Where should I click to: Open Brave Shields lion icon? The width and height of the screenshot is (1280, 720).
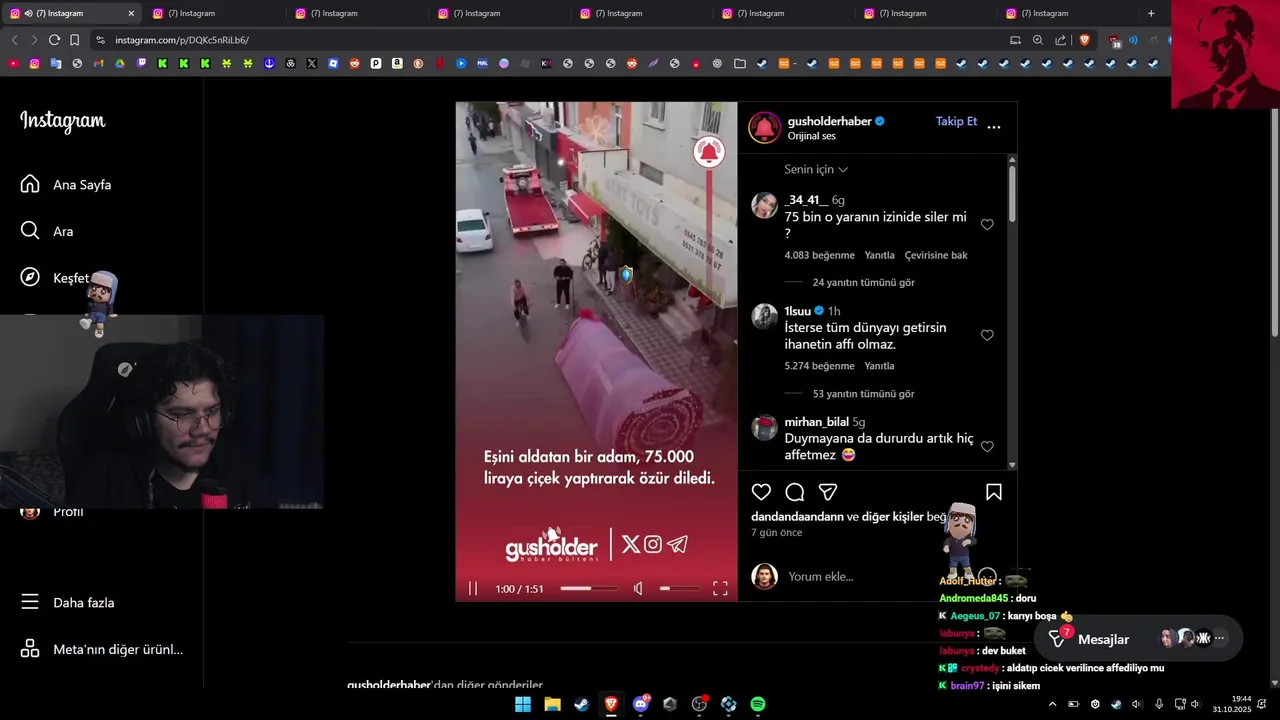click(x=1084, y=40)
